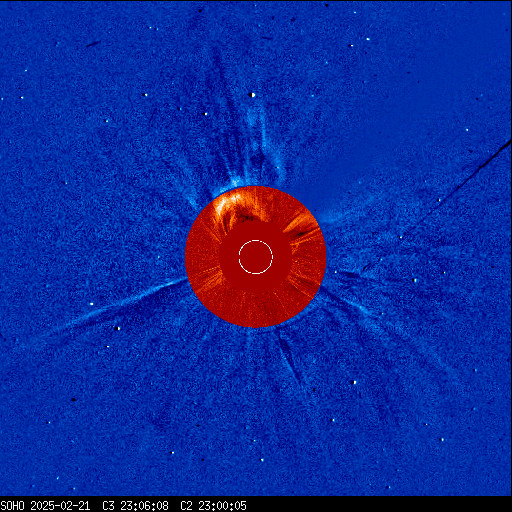Click the SOHO label in the caption bar

click(x=12, y=506)
